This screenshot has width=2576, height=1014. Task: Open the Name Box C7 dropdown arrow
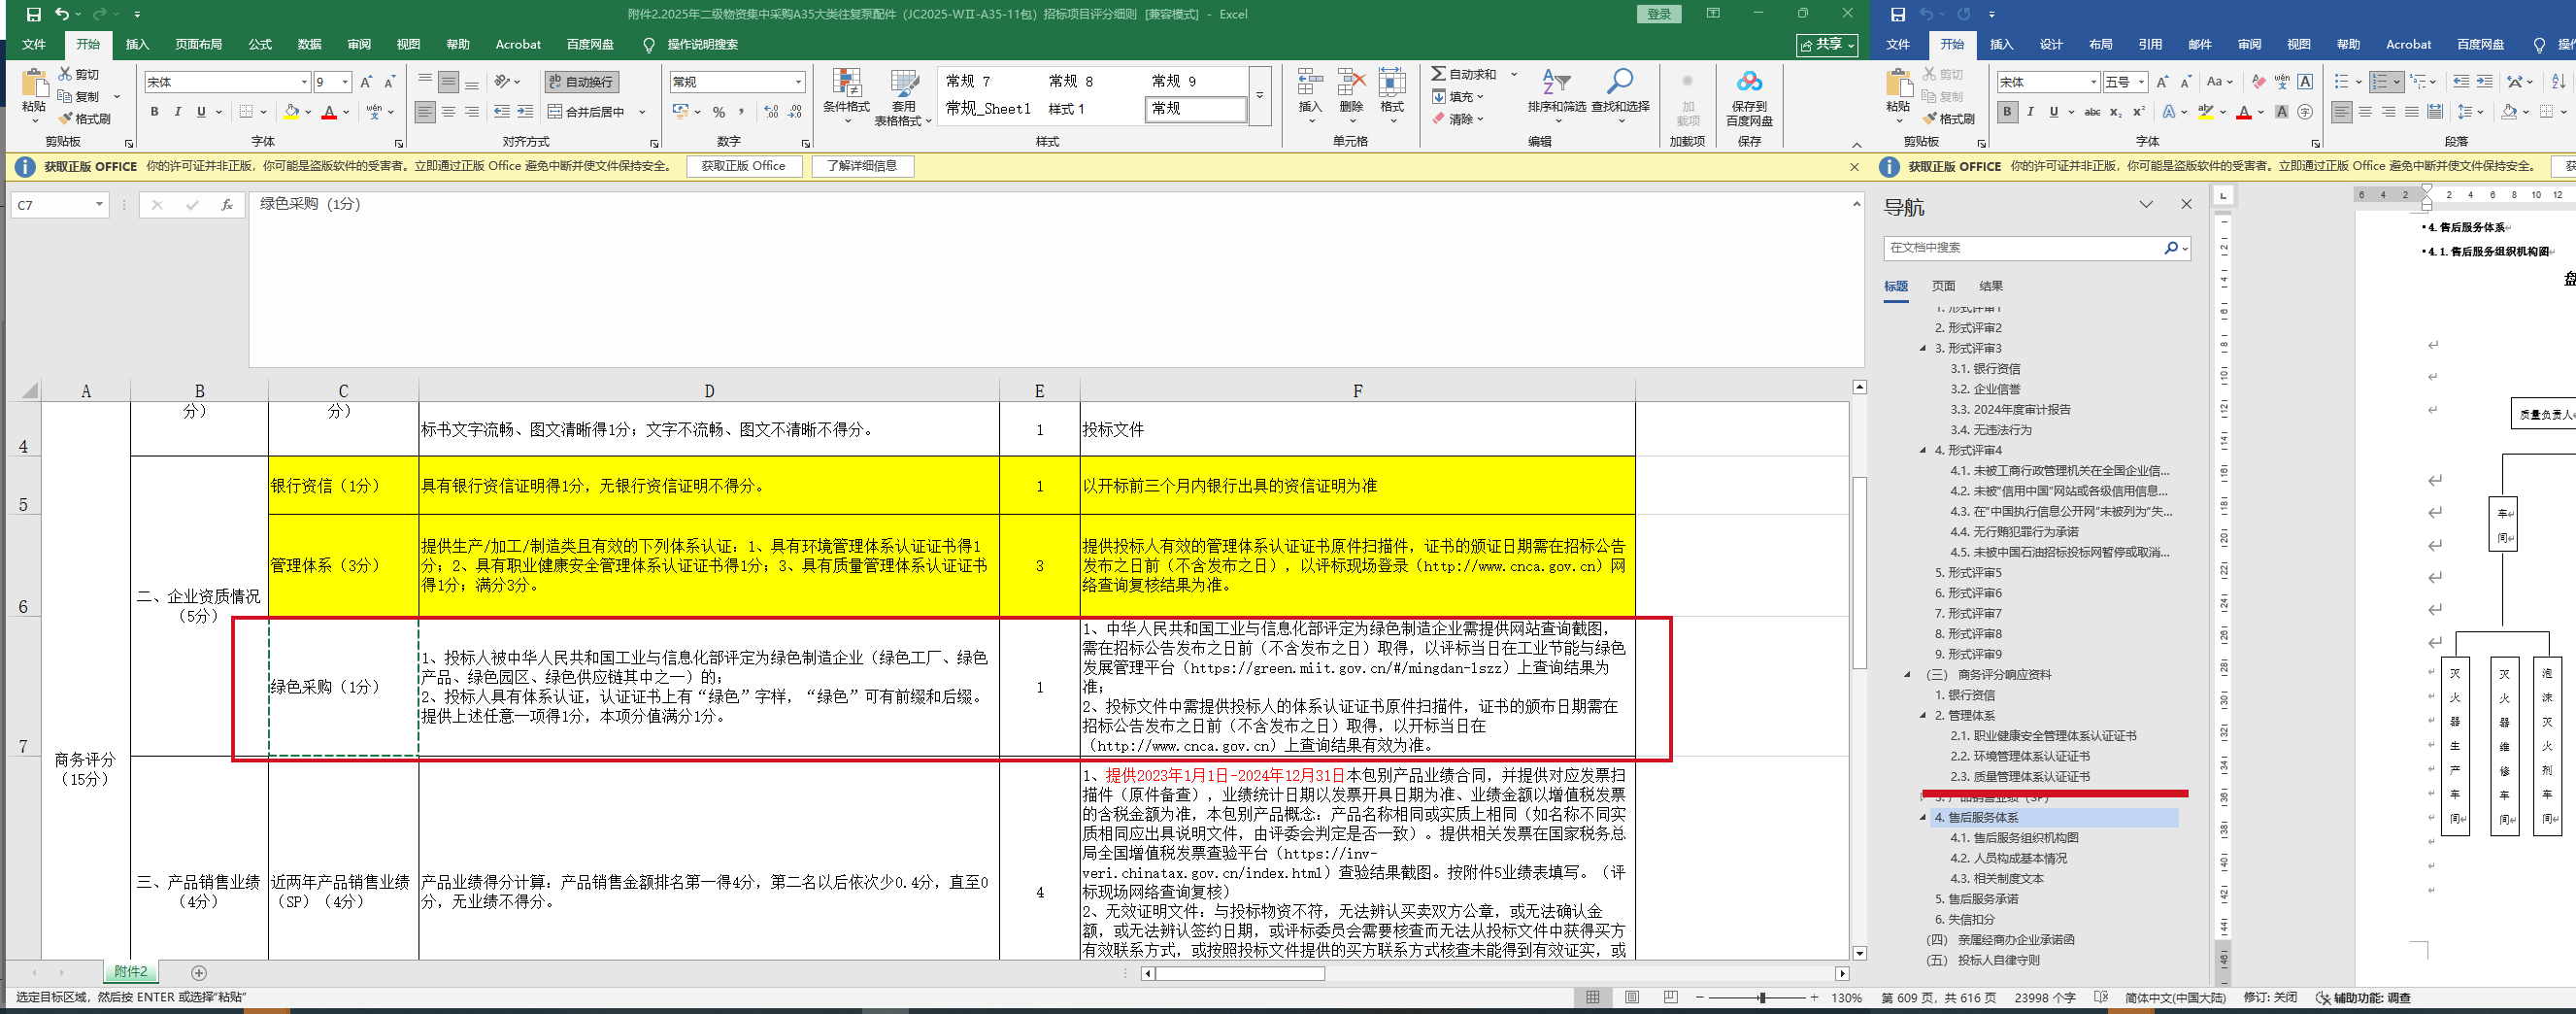tap(99, 205)
